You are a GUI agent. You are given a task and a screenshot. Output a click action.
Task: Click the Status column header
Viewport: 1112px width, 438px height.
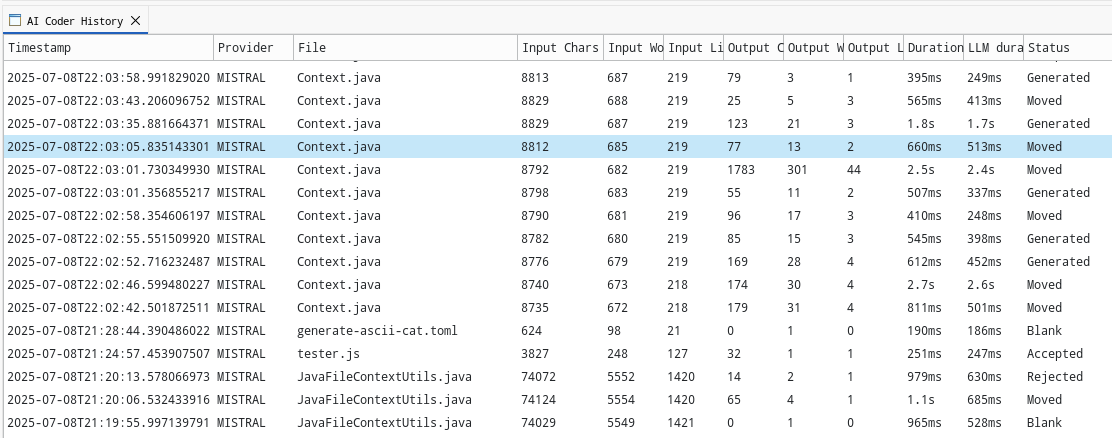coord(1065,48)
